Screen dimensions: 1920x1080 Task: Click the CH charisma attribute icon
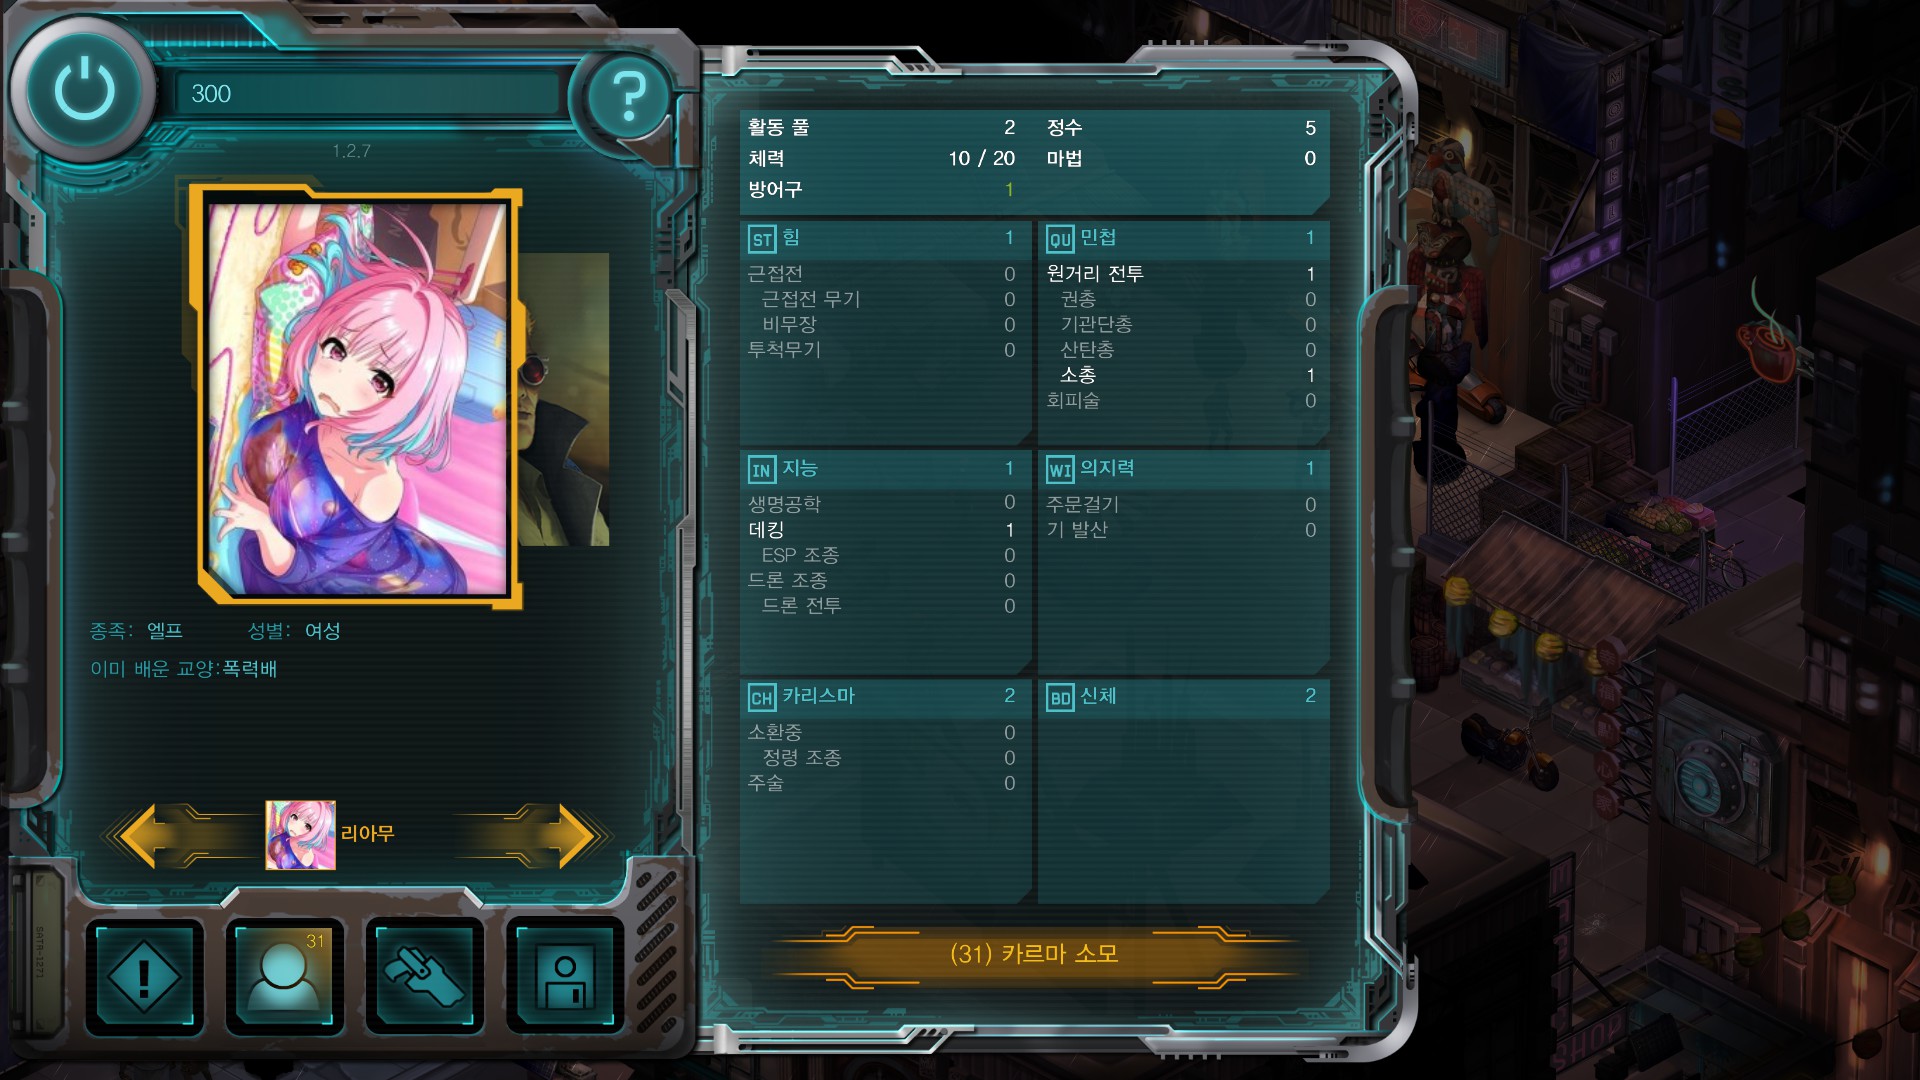pos(762,698)
